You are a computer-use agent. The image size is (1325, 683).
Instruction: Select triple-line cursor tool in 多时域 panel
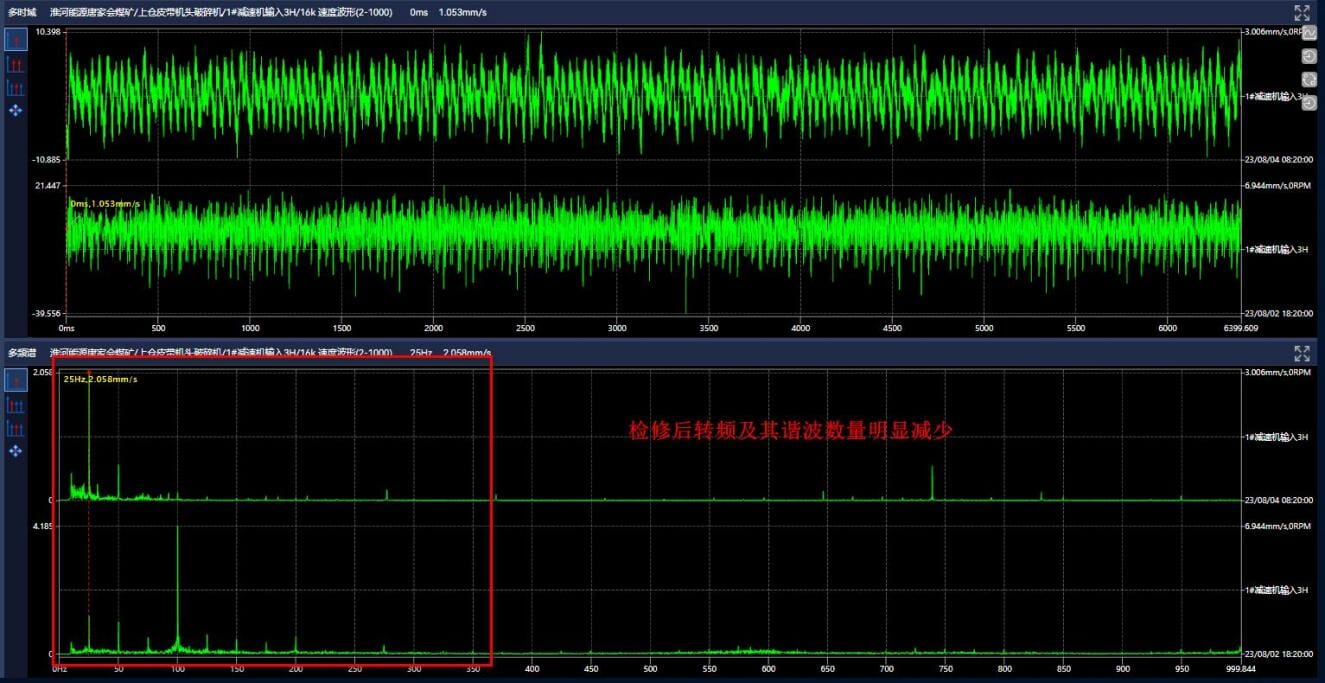[x=16, y=87]
